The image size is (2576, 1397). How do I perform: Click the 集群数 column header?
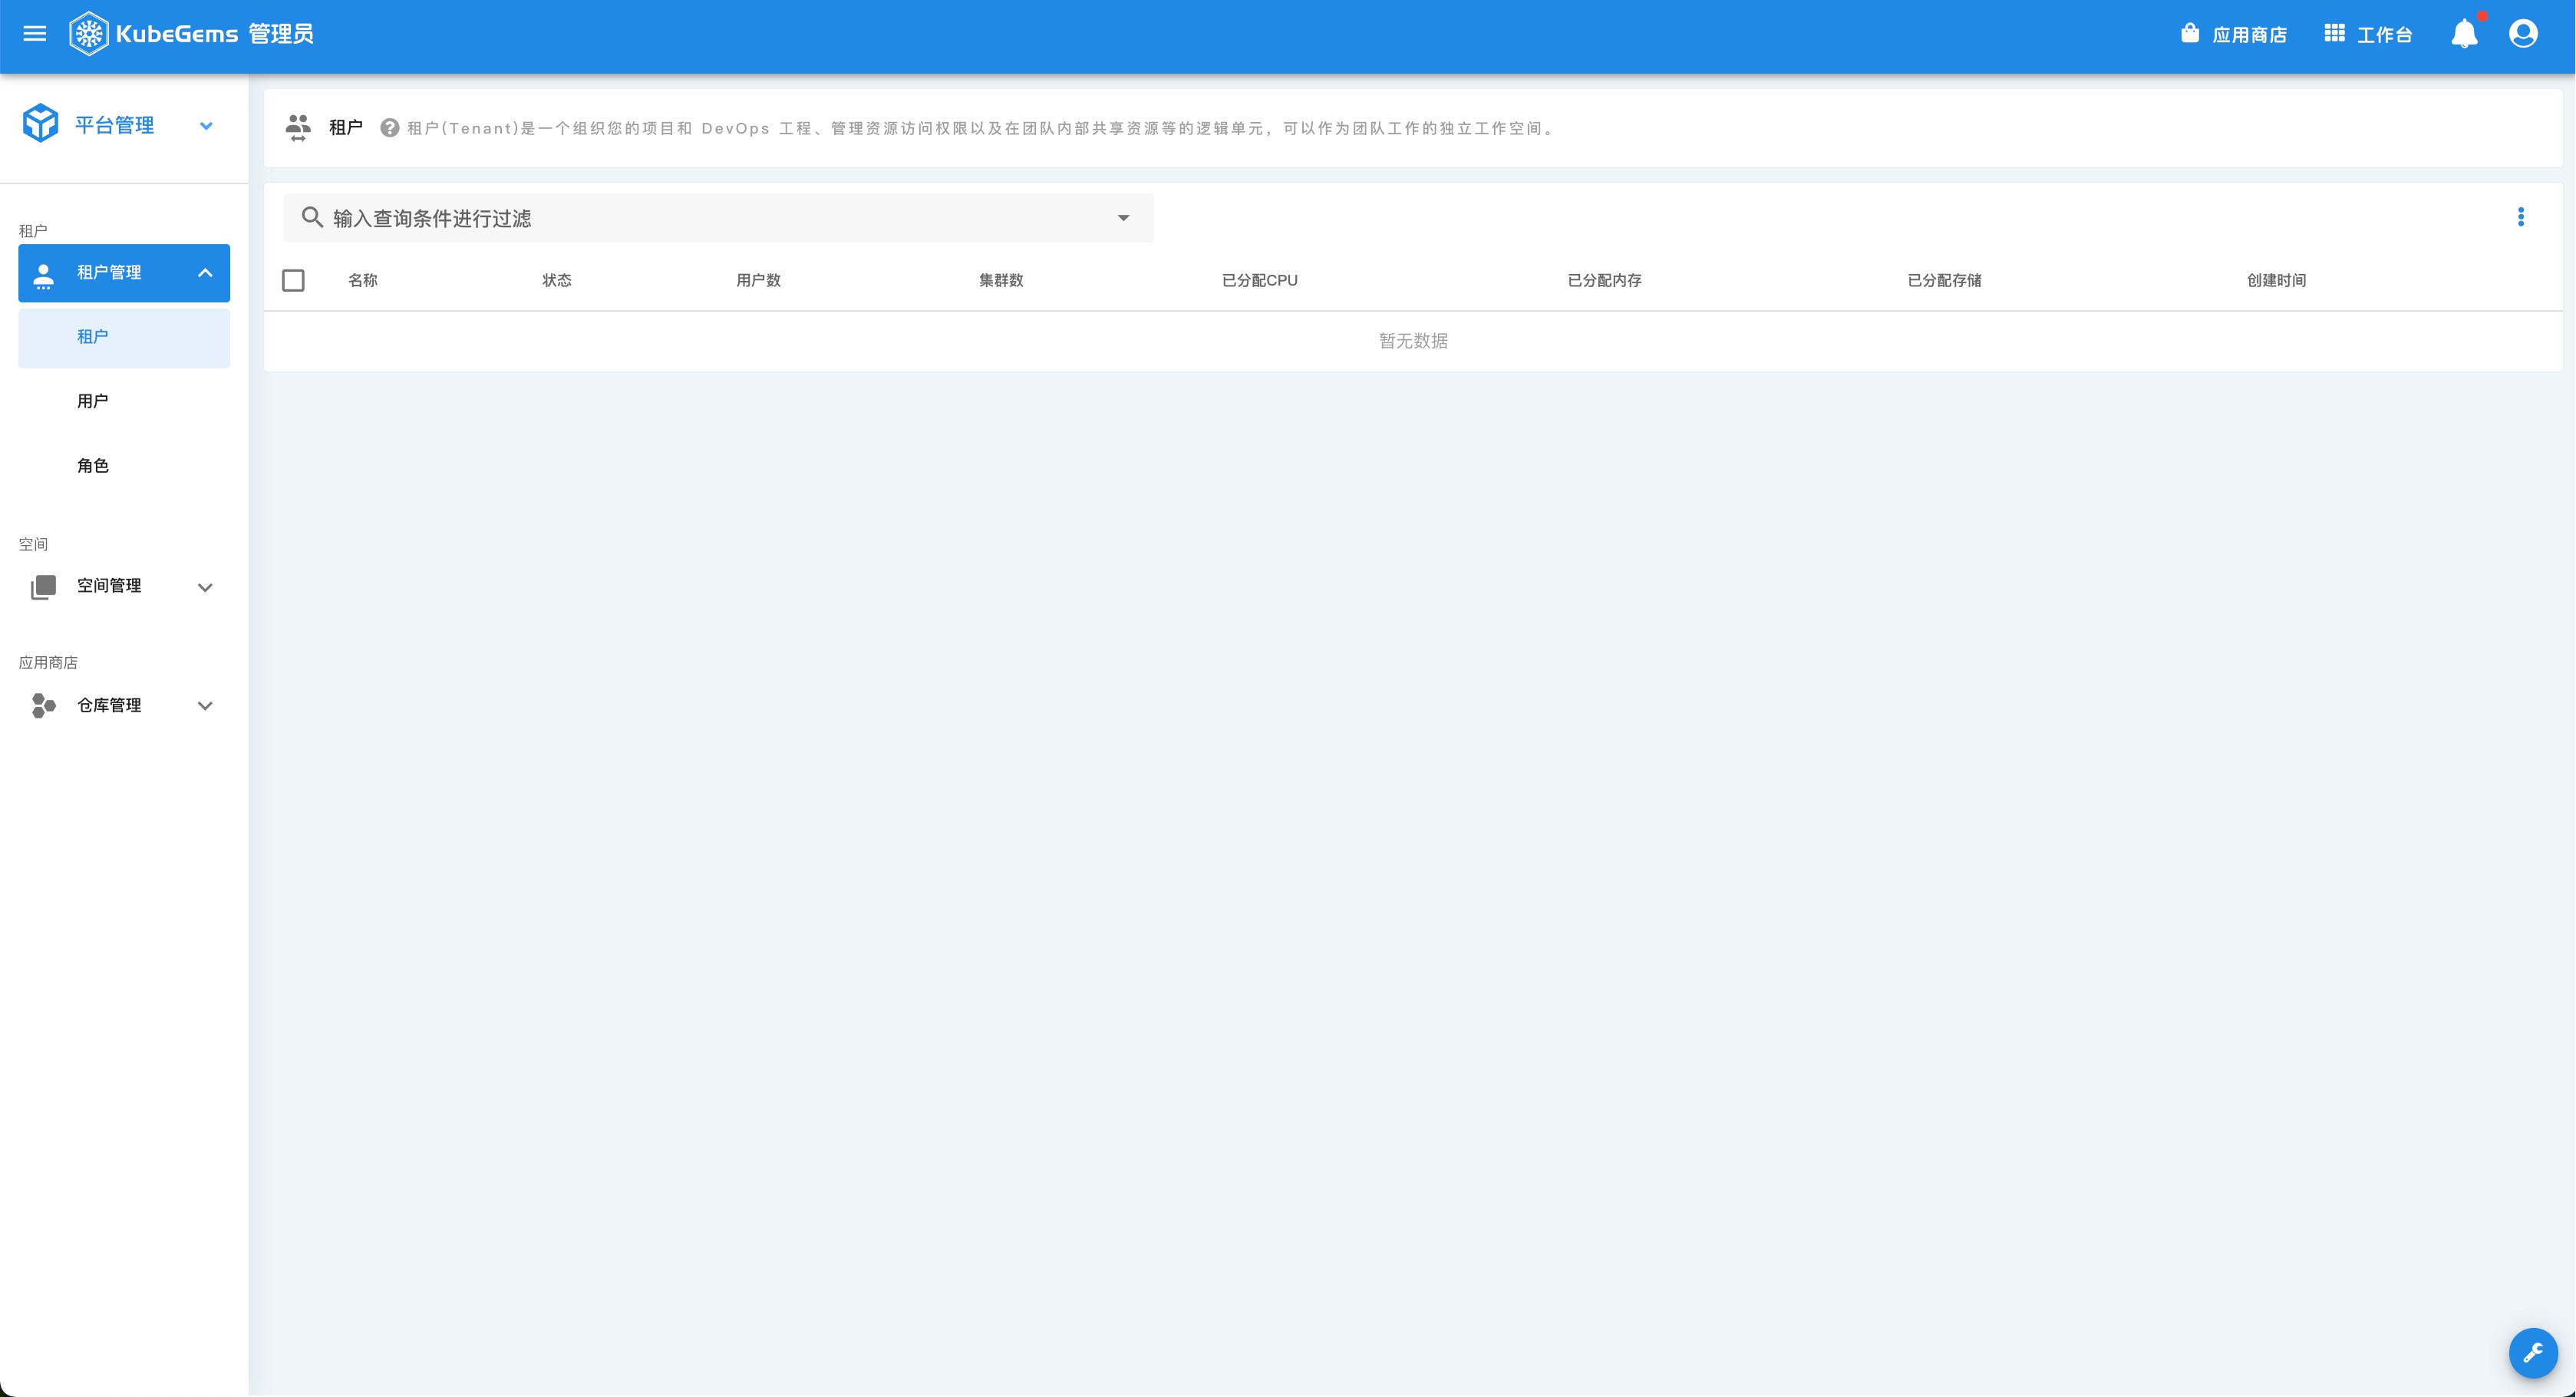[x=1001, y=281]
